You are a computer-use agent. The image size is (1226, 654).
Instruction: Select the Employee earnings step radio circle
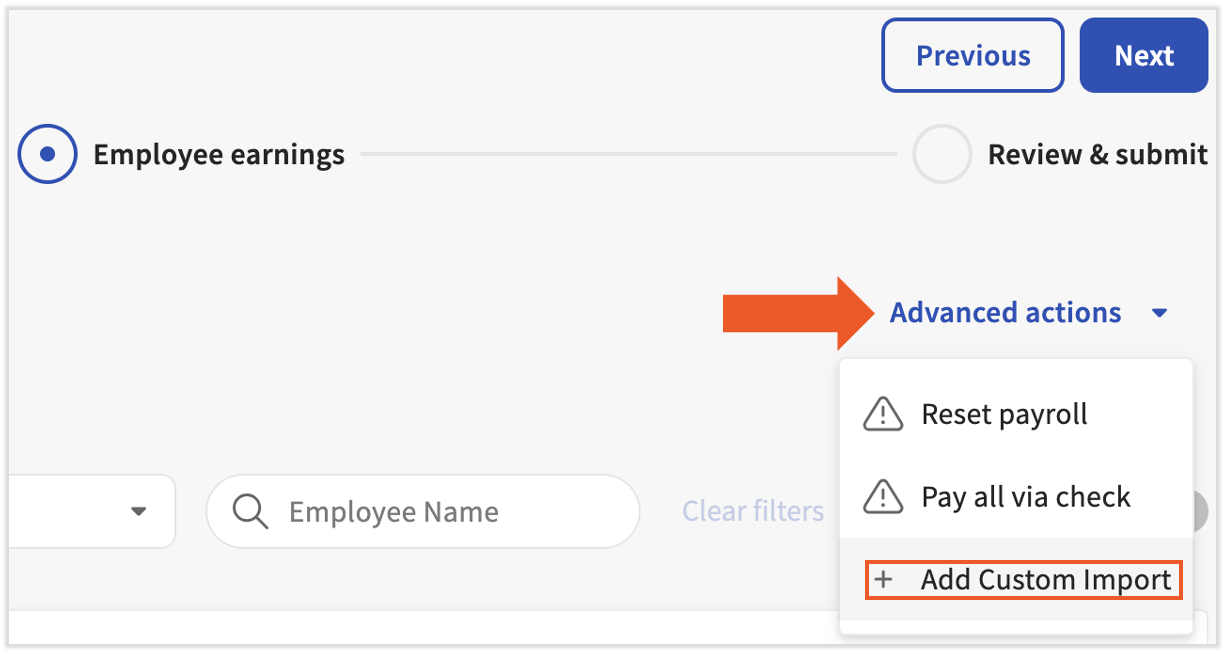tap(47, 154)
